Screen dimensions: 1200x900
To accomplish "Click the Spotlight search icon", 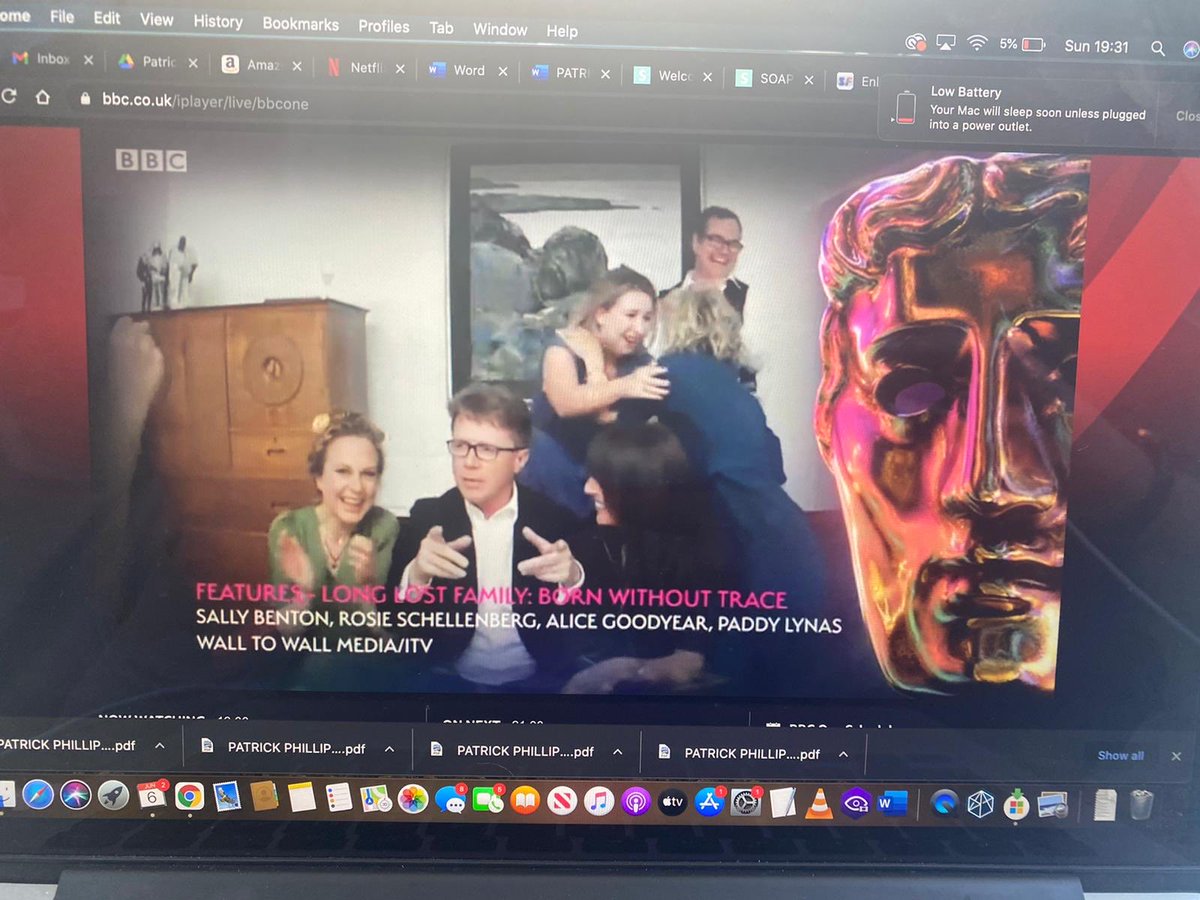I will 1157,47.
